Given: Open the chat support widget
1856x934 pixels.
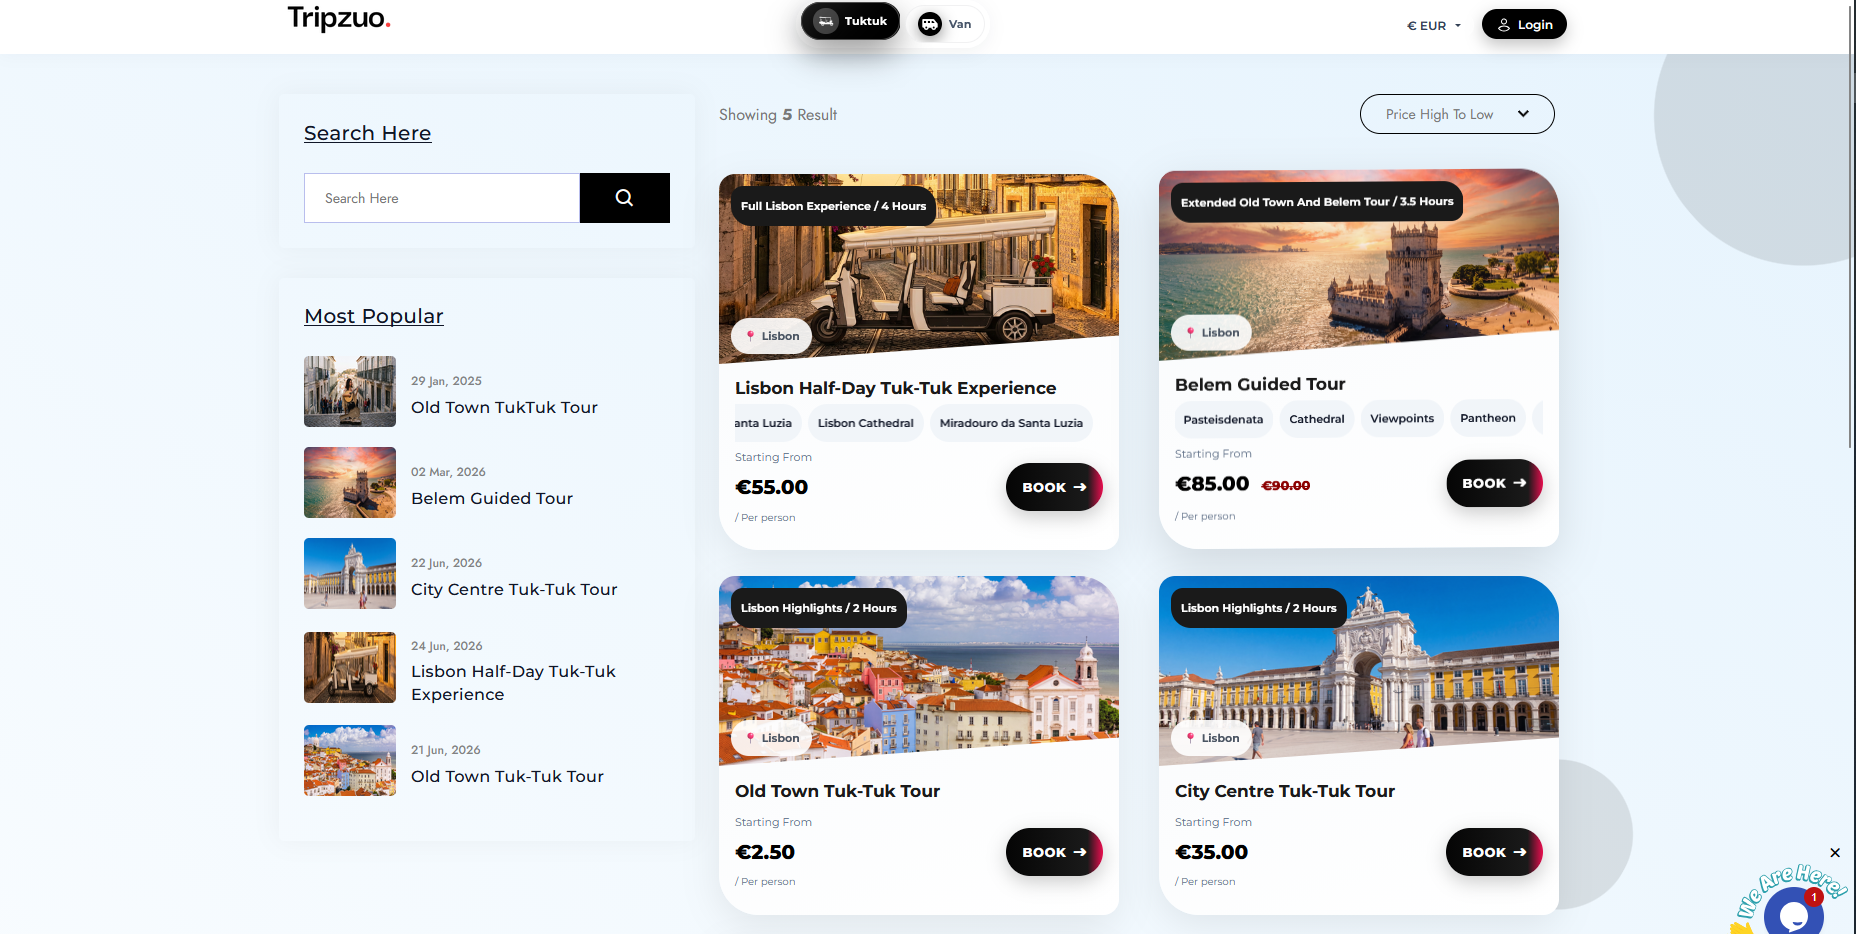Looking at the screenshot, I should point(1793,912).
